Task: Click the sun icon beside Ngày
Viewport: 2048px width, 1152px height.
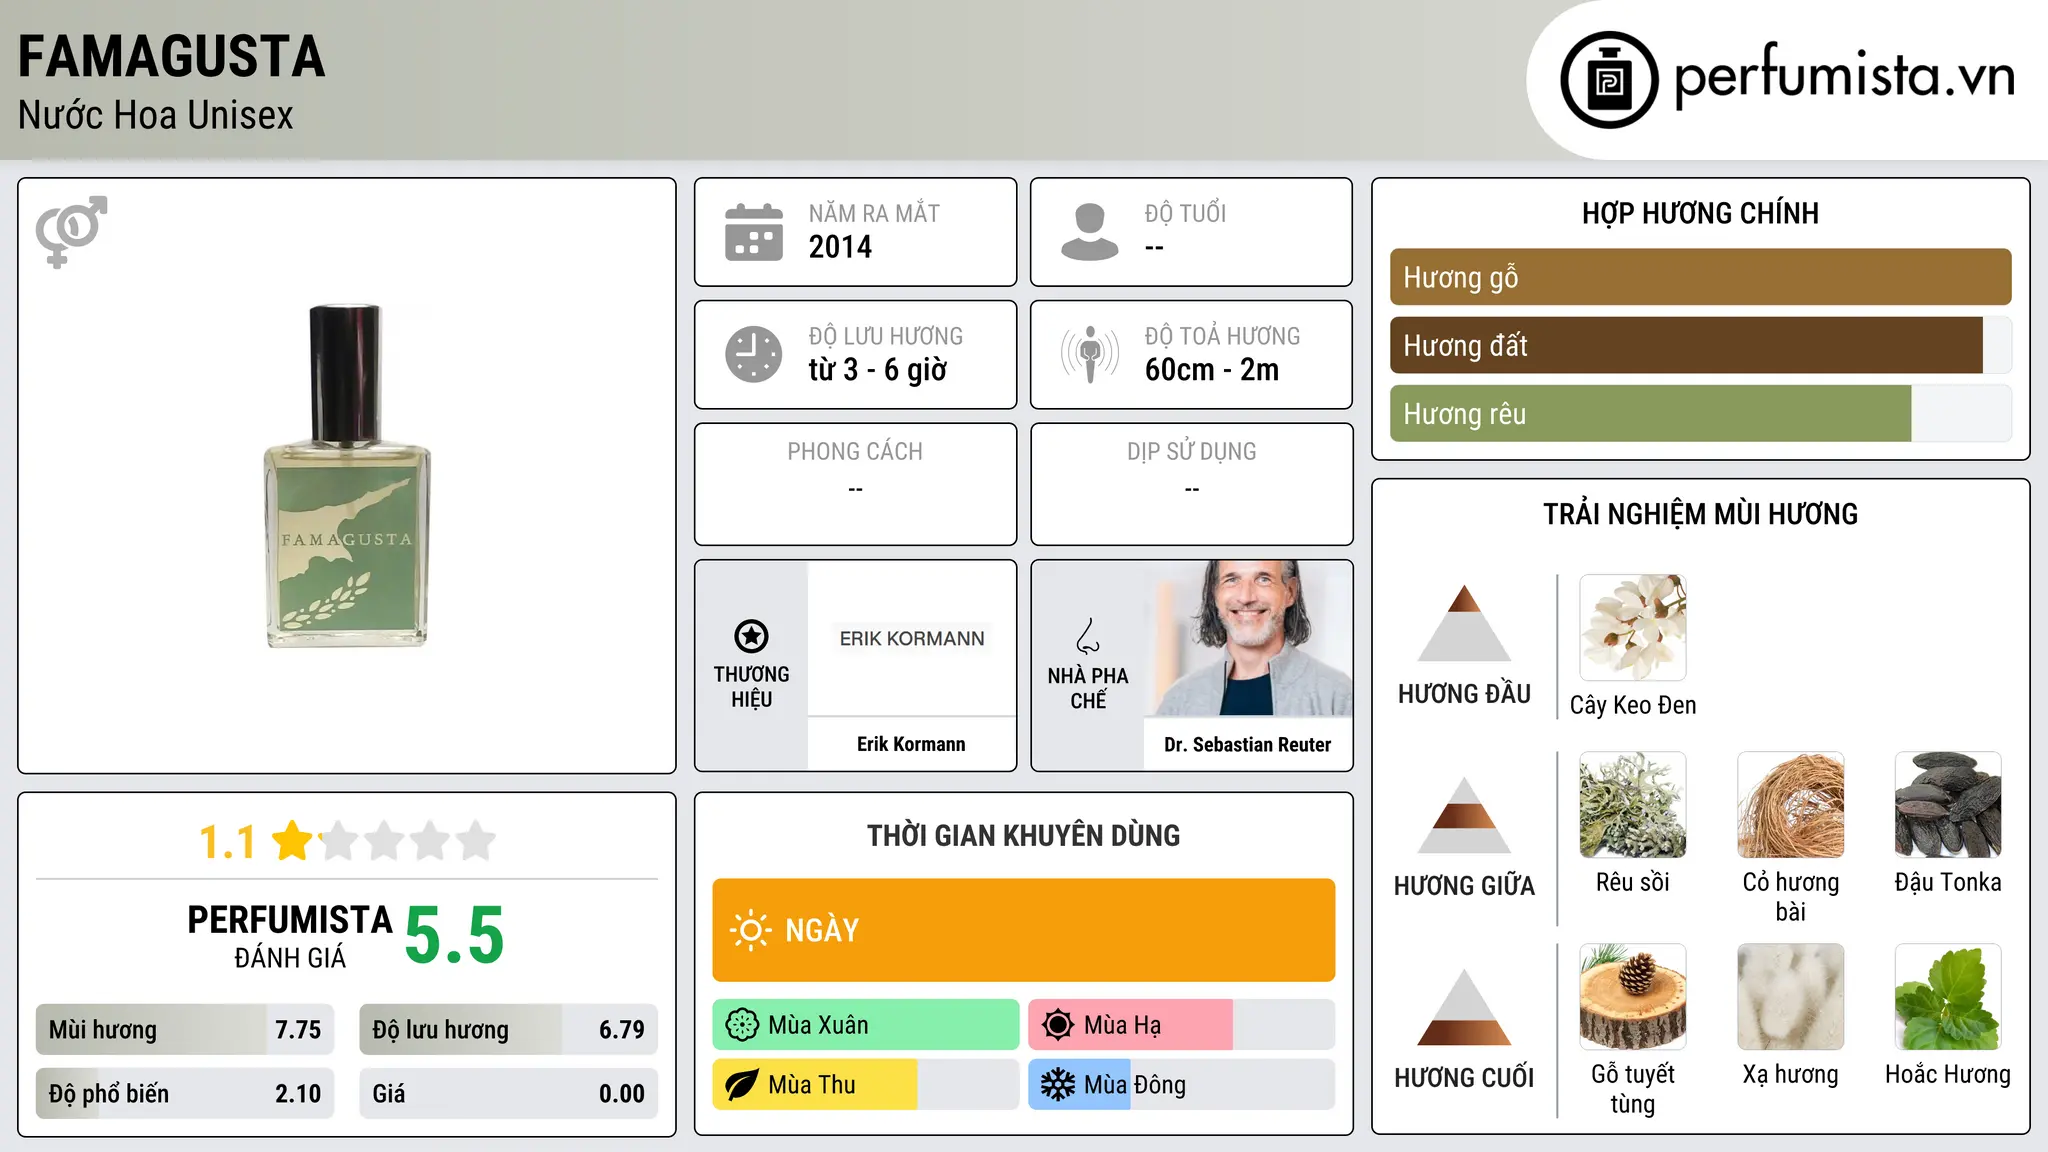Action: tap(751, 930)
